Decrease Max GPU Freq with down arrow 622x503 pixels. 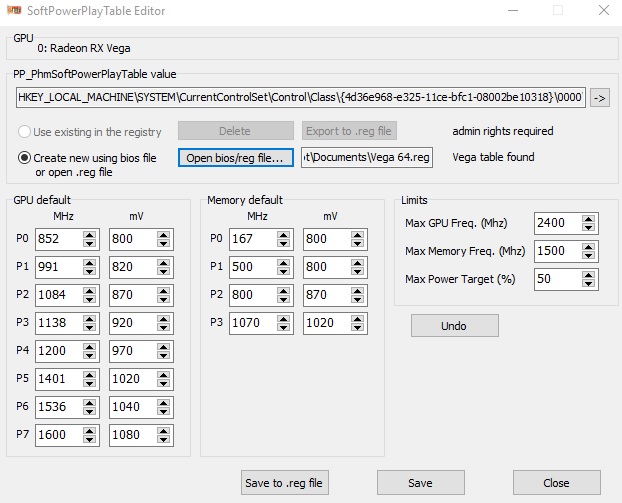pos(587,228)
